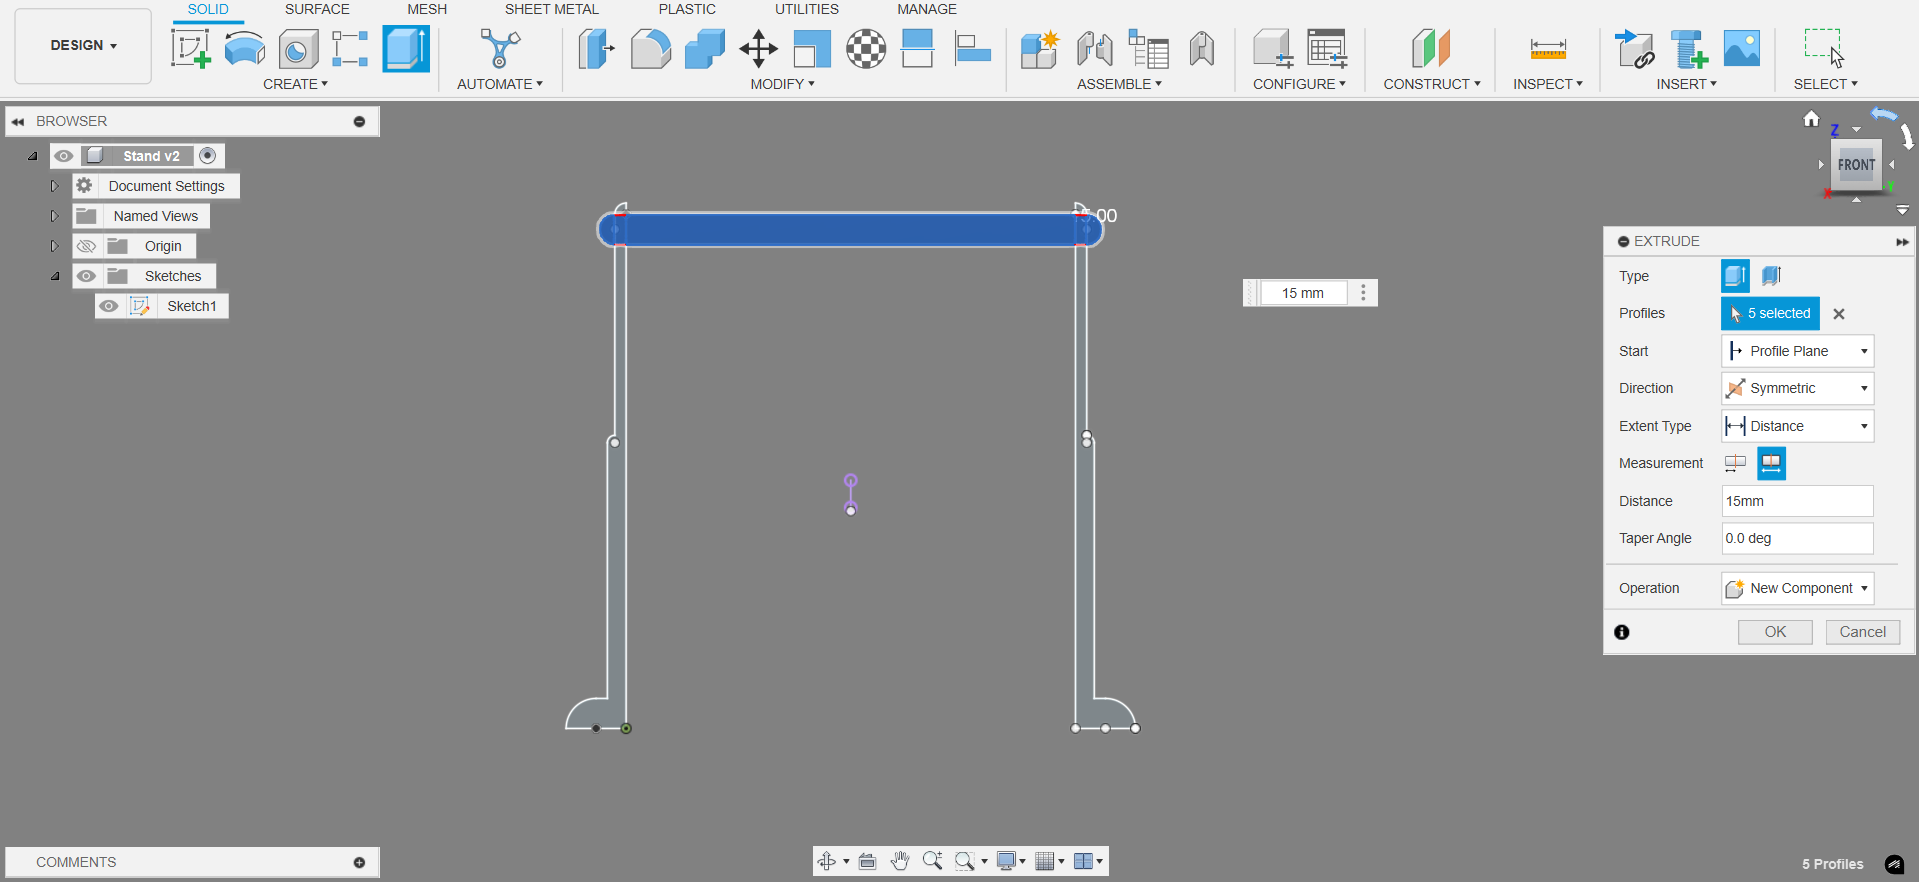
Task: Click the Distance input field showing 15mm
Action: [x=1797, y=501]
